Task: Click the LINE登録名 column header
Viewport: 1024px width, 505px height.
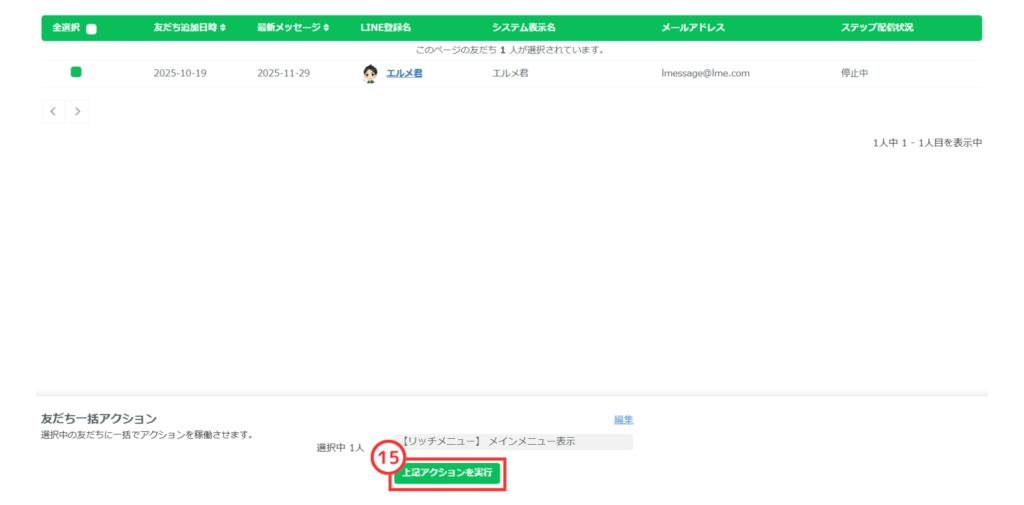Action: coord(386,28)
